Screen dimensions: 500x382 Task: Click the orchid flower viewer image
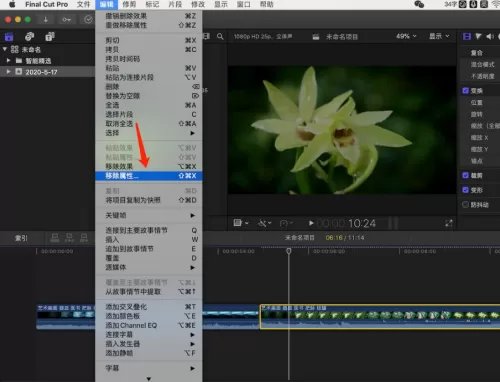[x=342, y=130]
